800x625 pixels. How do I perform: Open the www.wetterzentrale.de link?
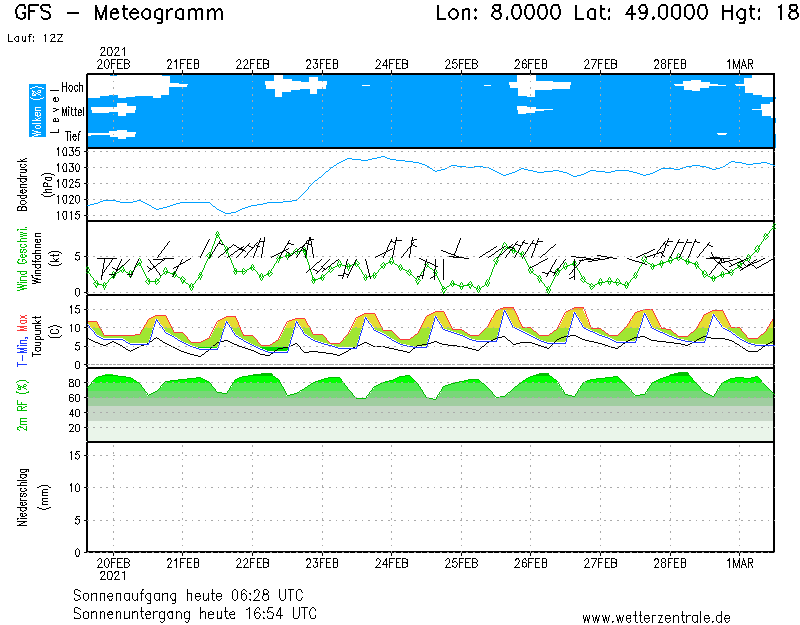tap(656, 617)
